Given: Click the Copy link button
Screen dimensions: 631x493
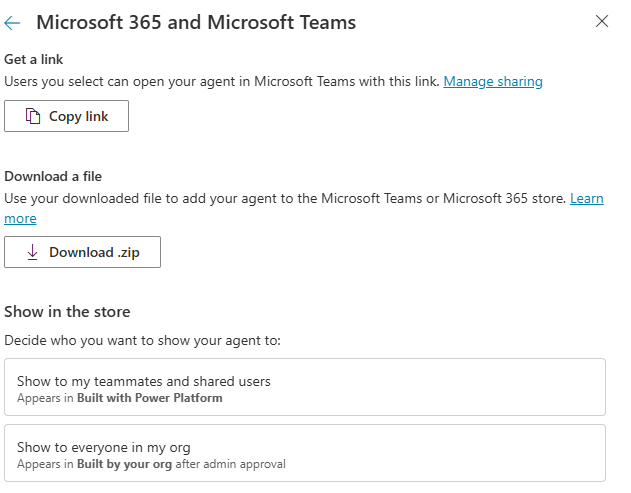Looking at the screenshot, I should [66, 116].
